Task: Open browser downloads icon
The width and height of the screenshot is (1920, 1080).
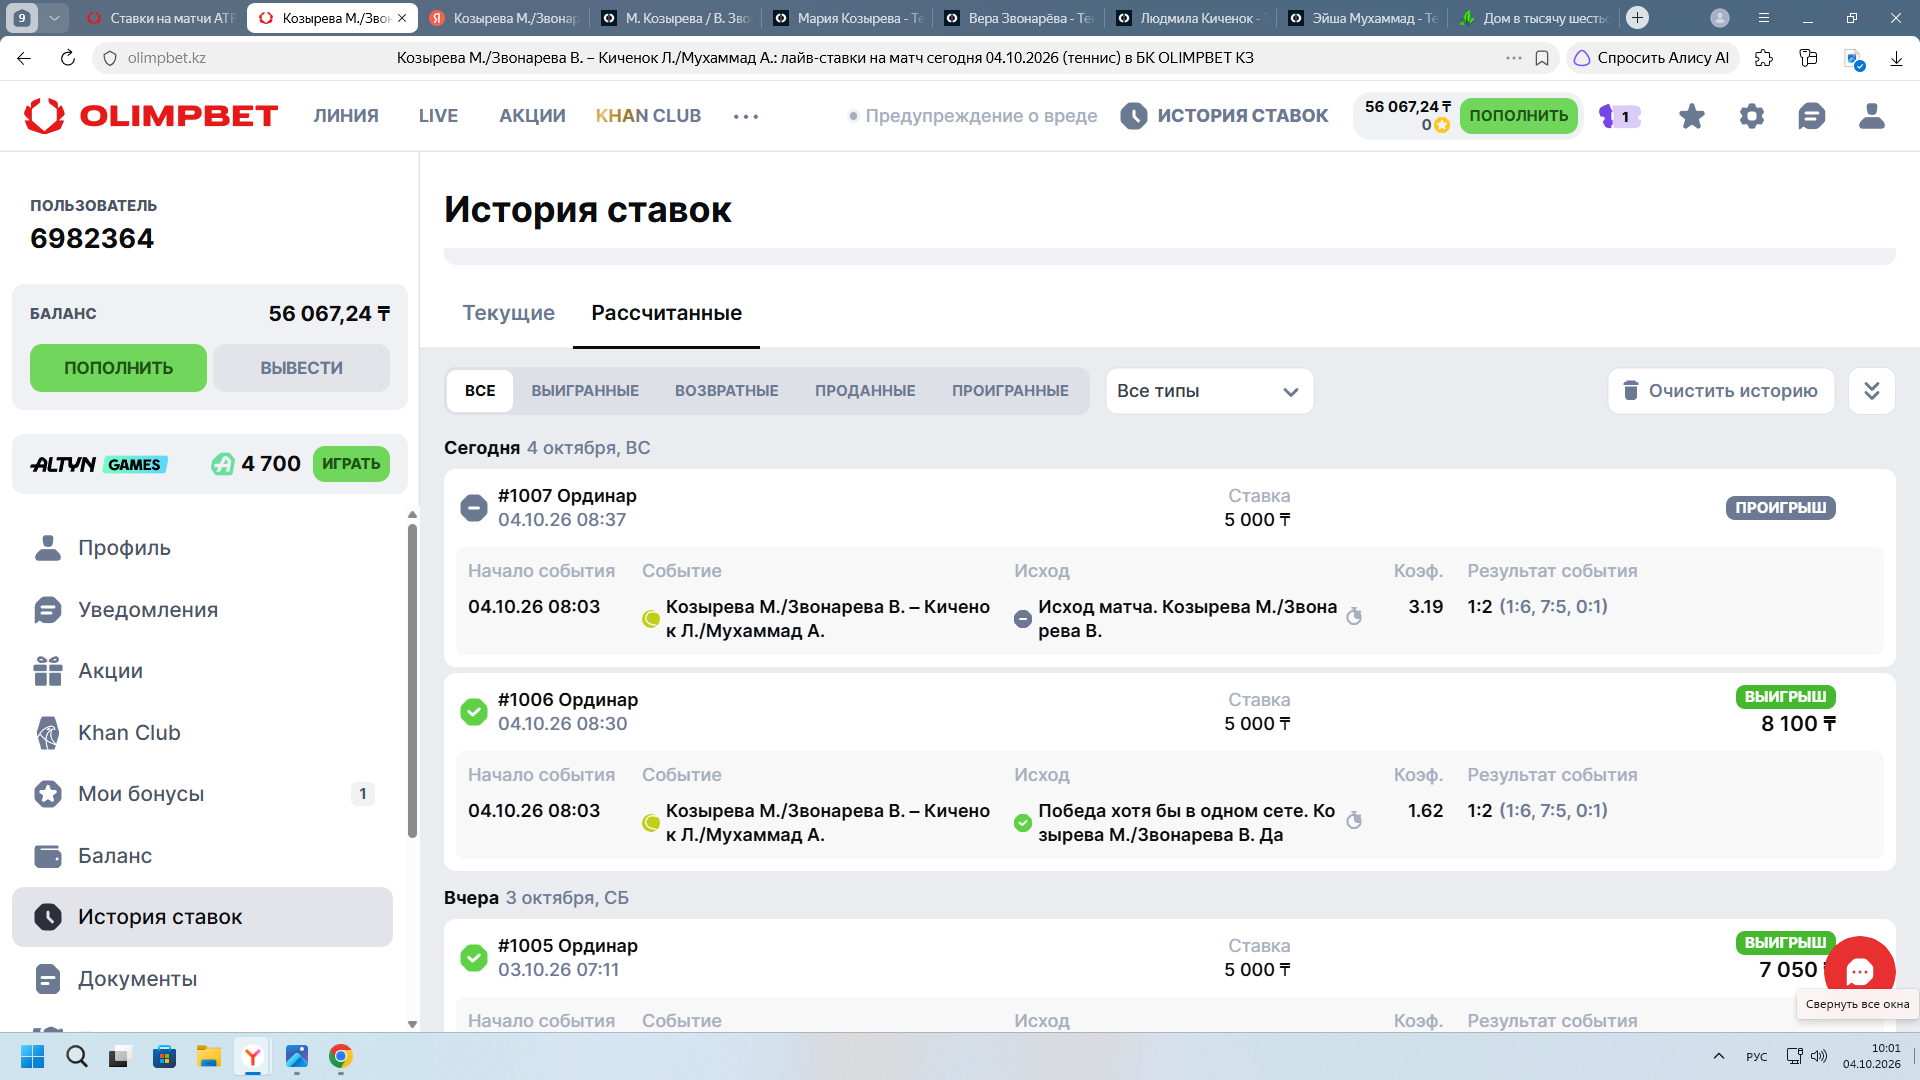Action: 1896,58
